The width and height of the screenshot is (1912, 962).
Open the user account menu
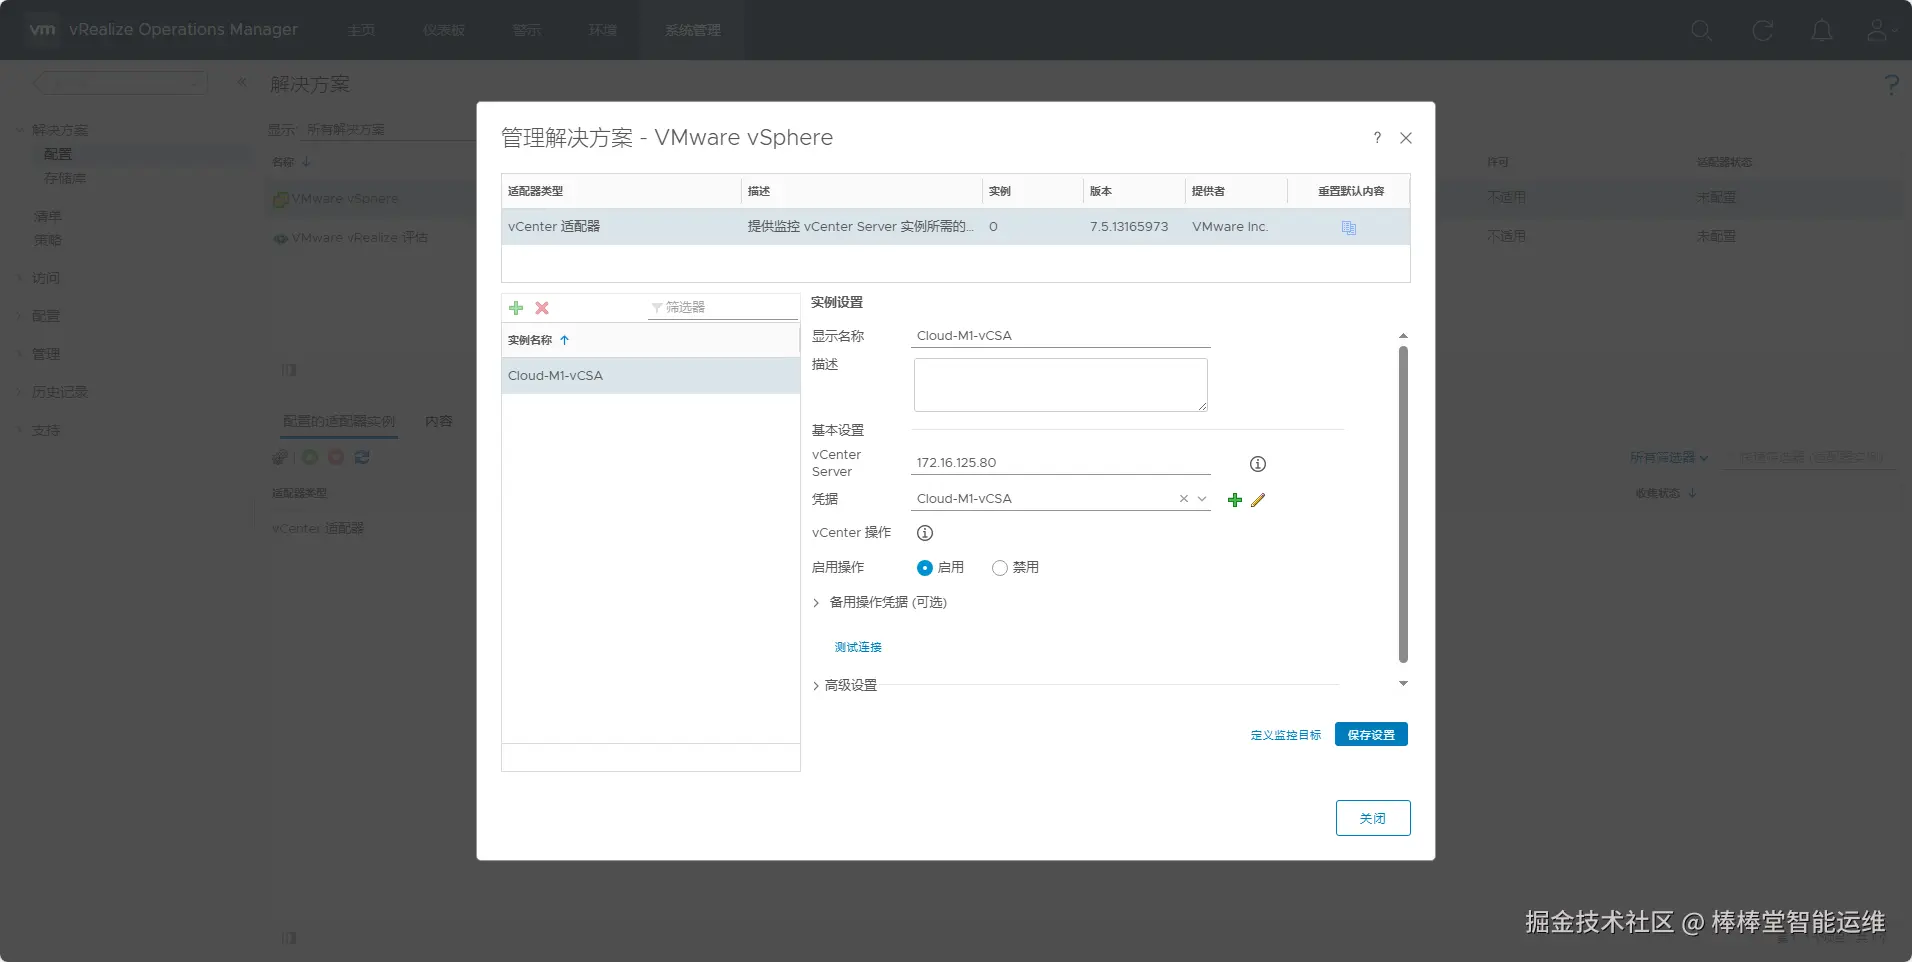point(1881,31)
